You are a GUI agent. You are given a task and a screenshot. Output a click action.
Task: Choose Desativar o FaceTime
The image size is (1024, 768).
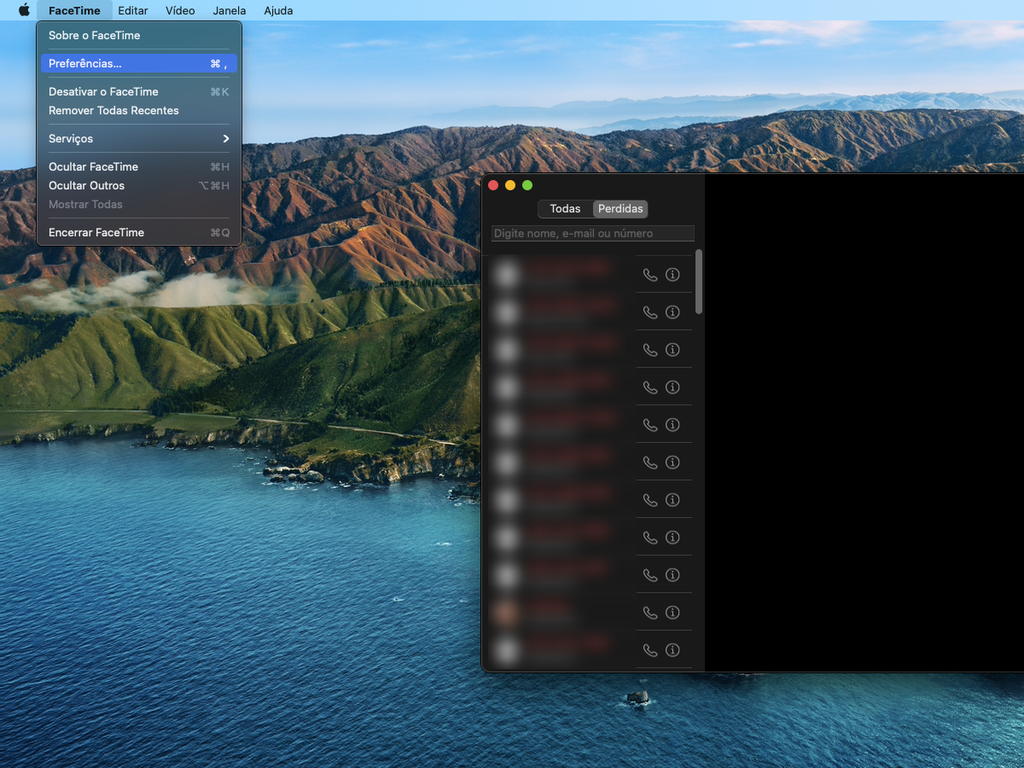tap(138, 91)
